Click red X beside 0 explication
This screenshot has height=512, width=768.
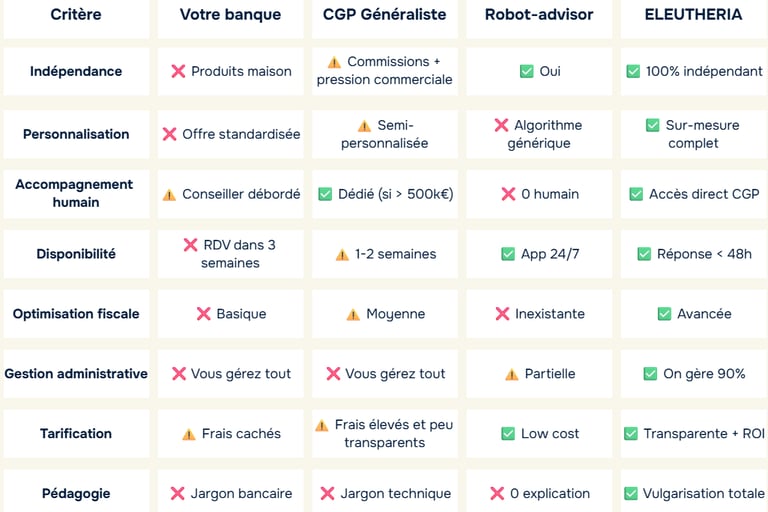tap(497, 493)
